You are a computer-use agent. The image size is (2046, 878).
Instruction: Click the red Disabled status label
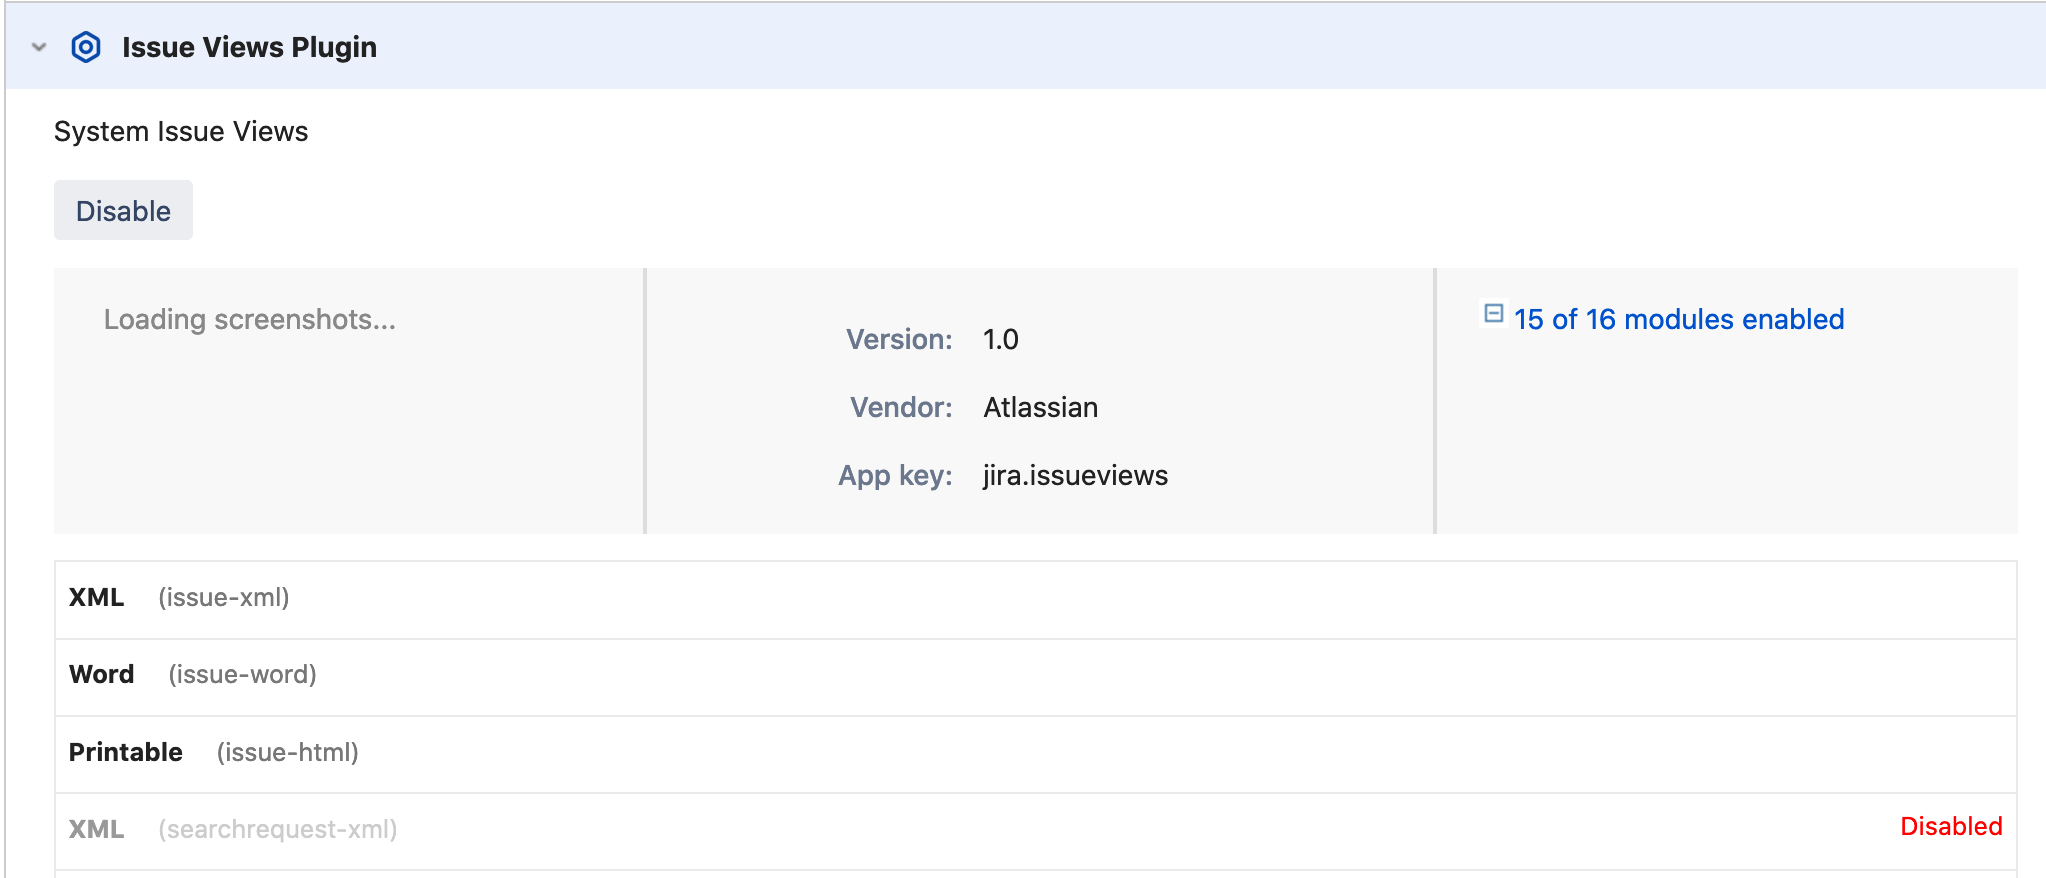pyautogui.click(x=1951, y=826)
